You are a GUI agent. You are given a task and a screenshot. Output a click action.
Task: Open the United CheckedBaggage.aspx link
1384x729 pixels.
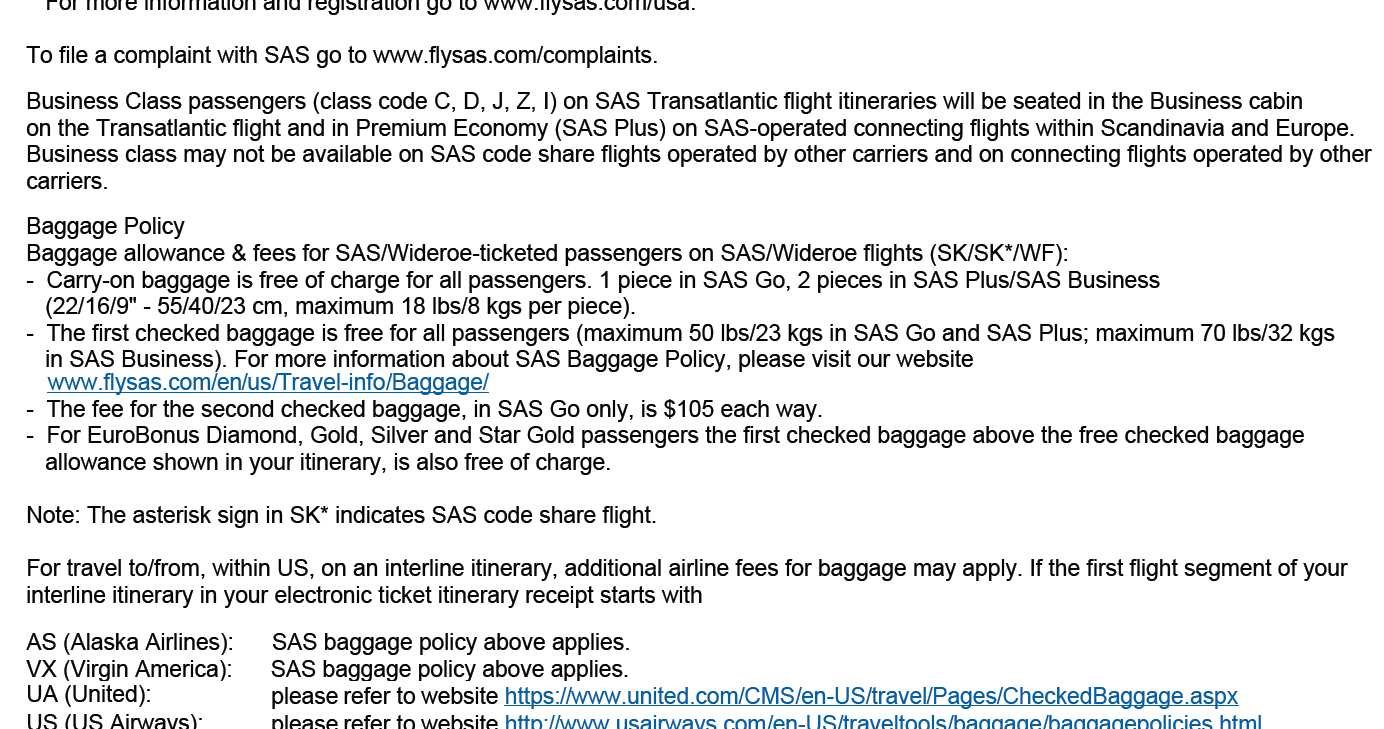point(871,696)
